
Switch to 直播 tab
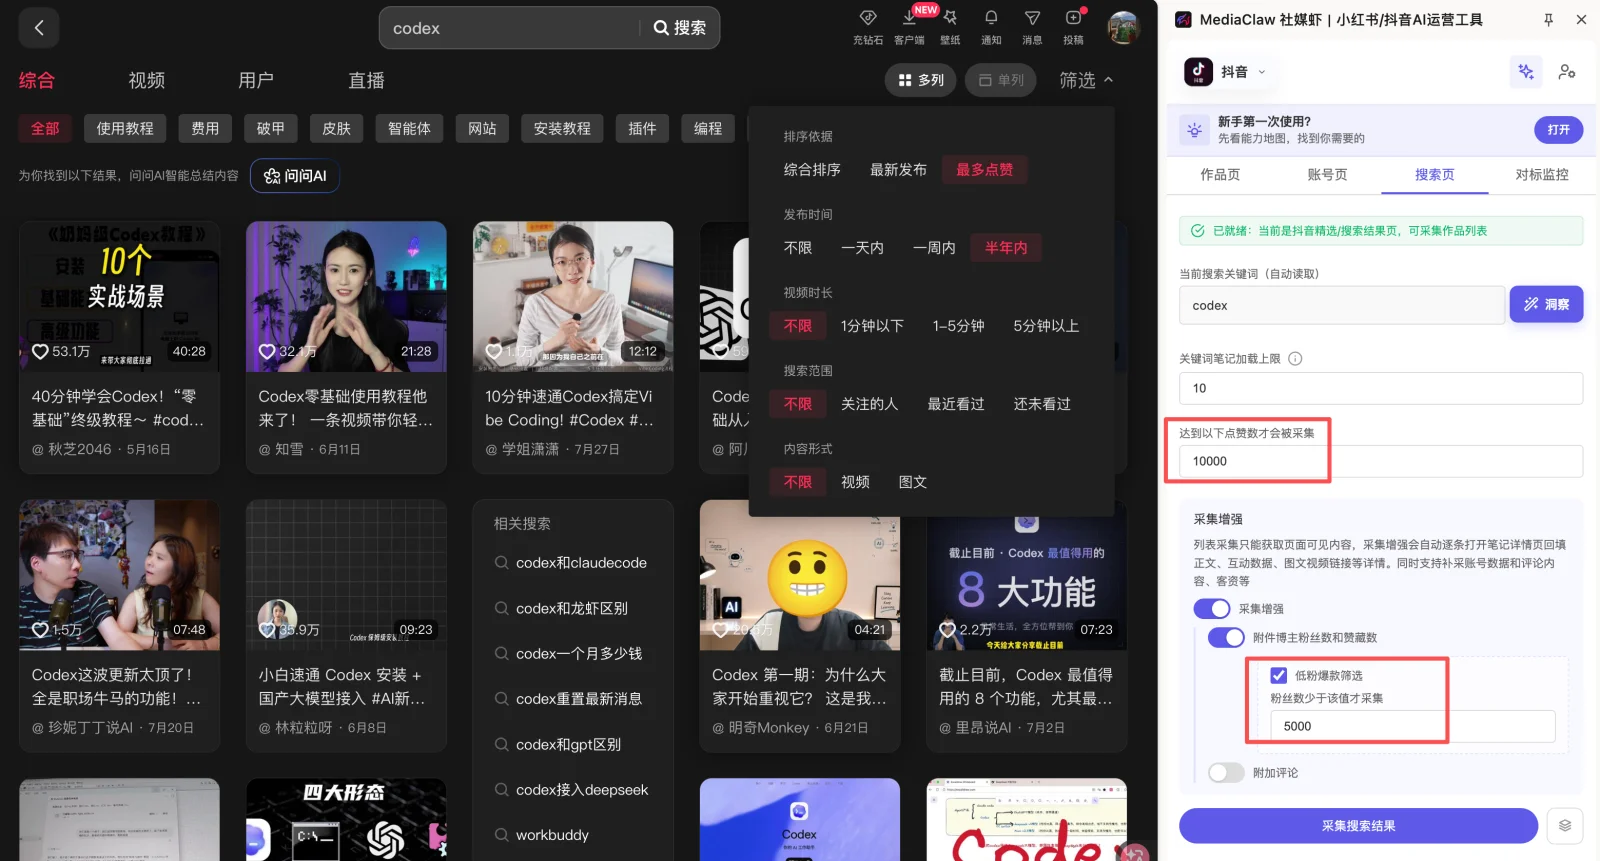coord(366,80)
